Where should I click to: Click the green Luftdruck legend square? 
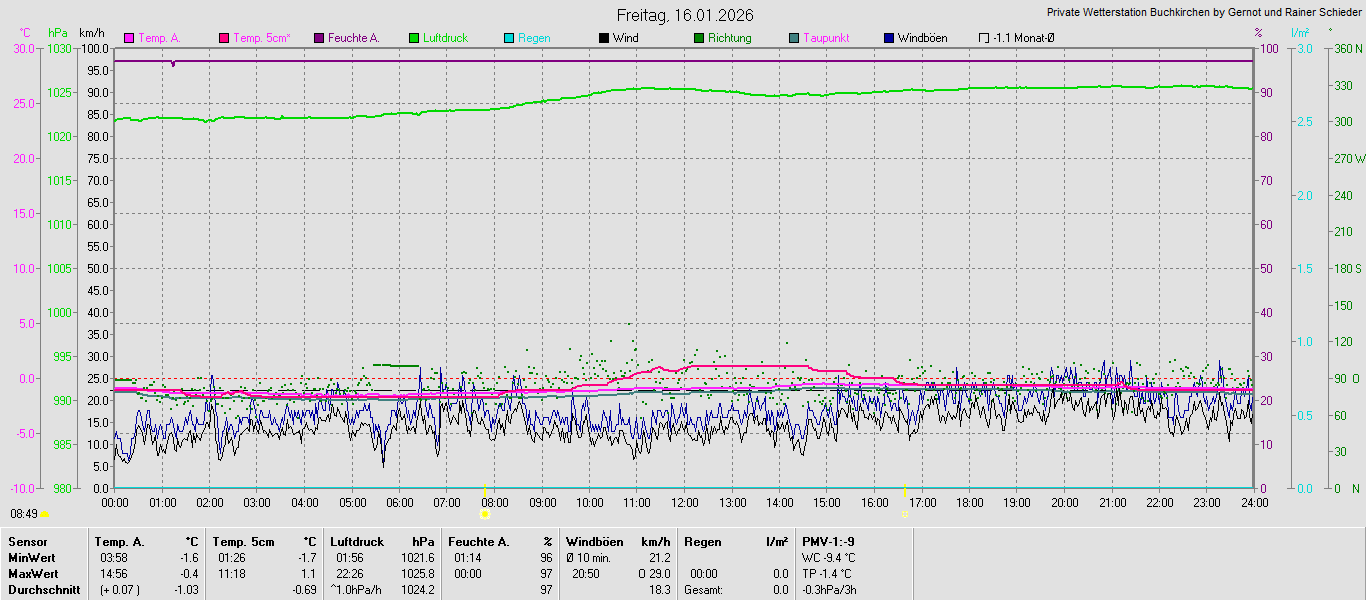[414, 38]
